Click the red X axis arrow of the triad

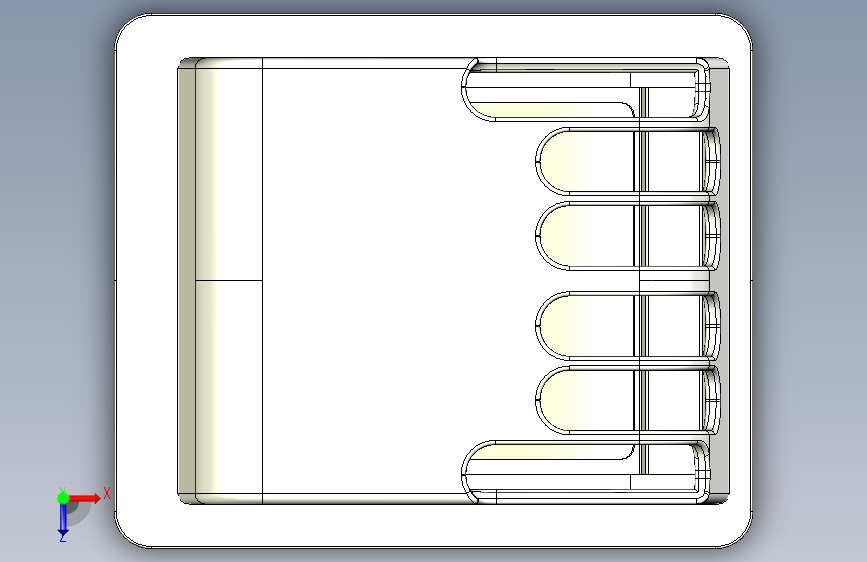(x=85, y=498)
